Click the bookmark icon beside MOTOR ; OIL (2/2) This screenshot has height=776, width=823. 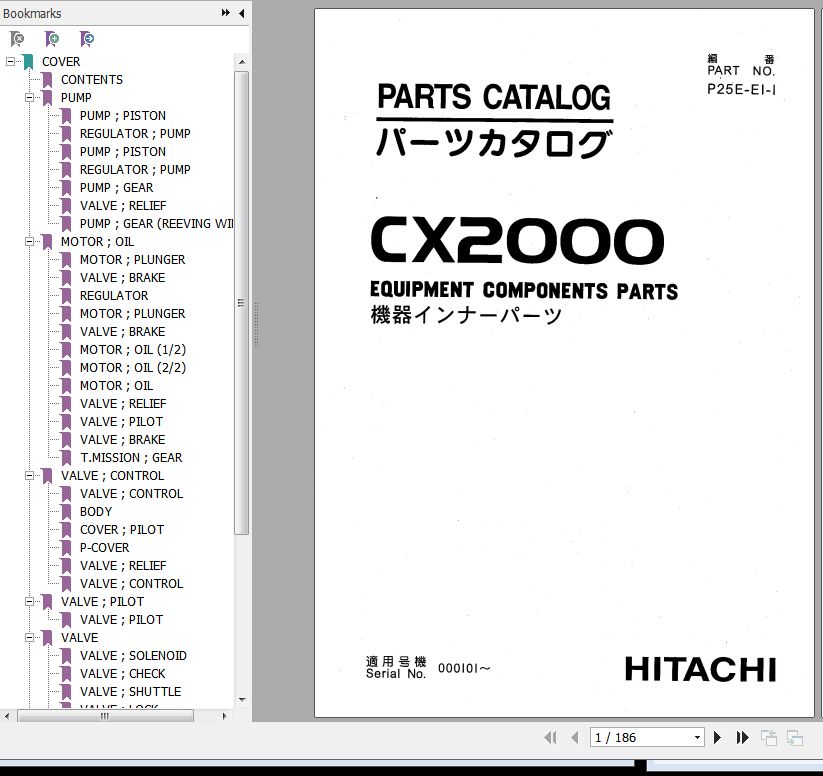(x=66, y=368)
